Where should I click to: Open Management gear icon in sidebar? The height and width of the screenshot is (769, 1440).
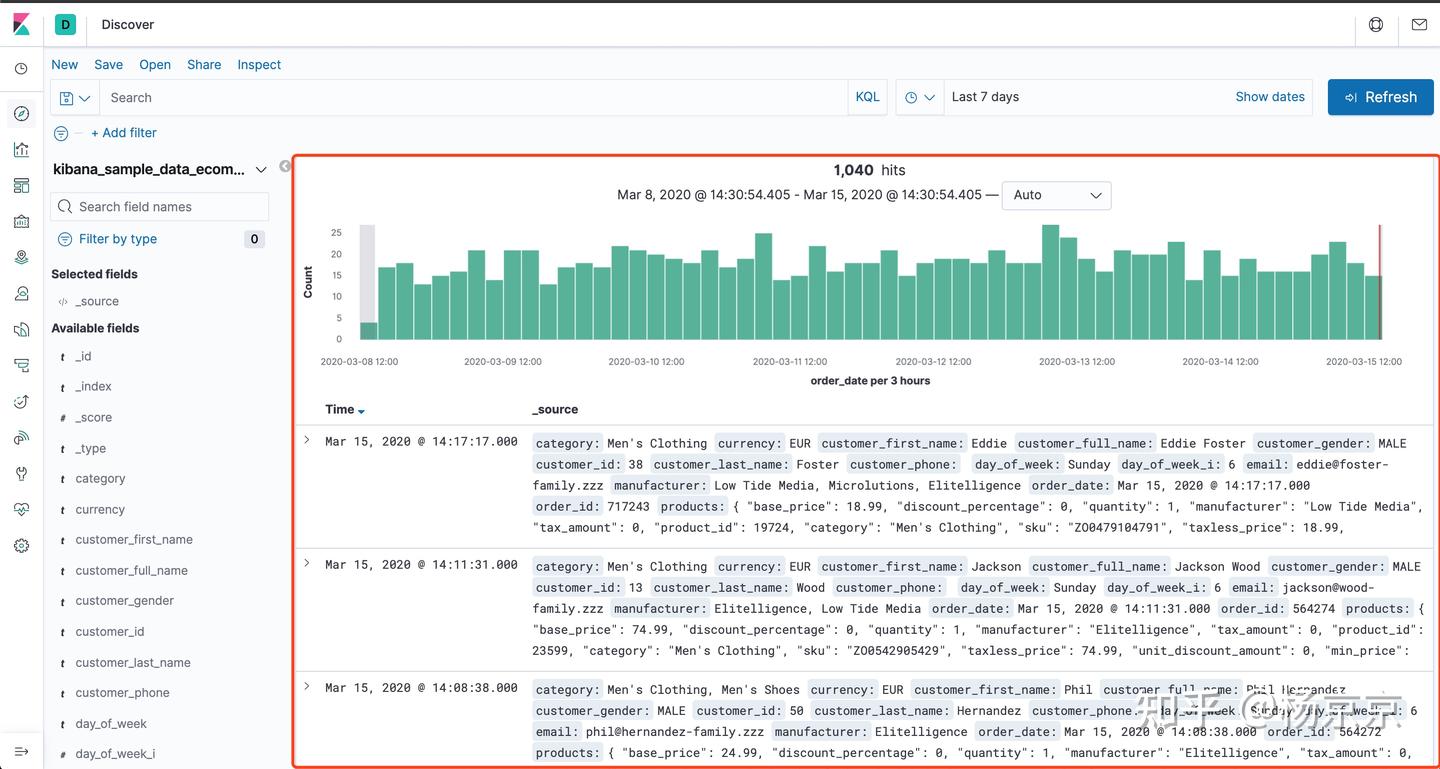pos(21,546)
